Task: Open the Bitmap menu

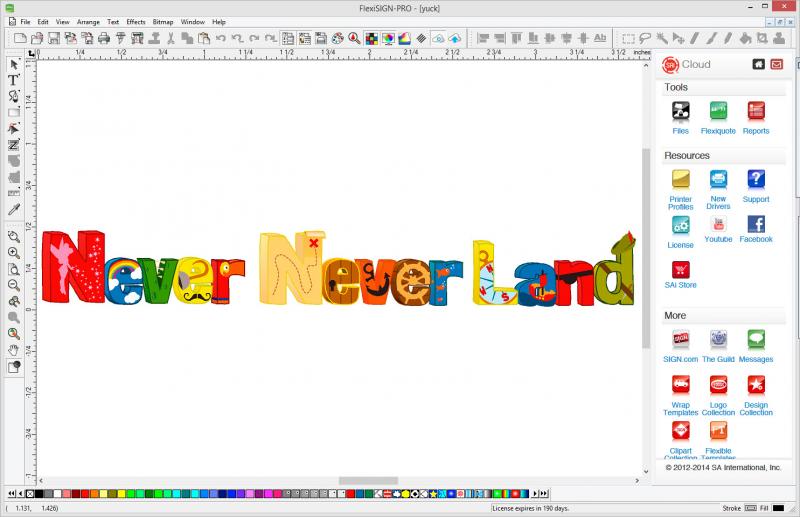Action: [163, 22]
